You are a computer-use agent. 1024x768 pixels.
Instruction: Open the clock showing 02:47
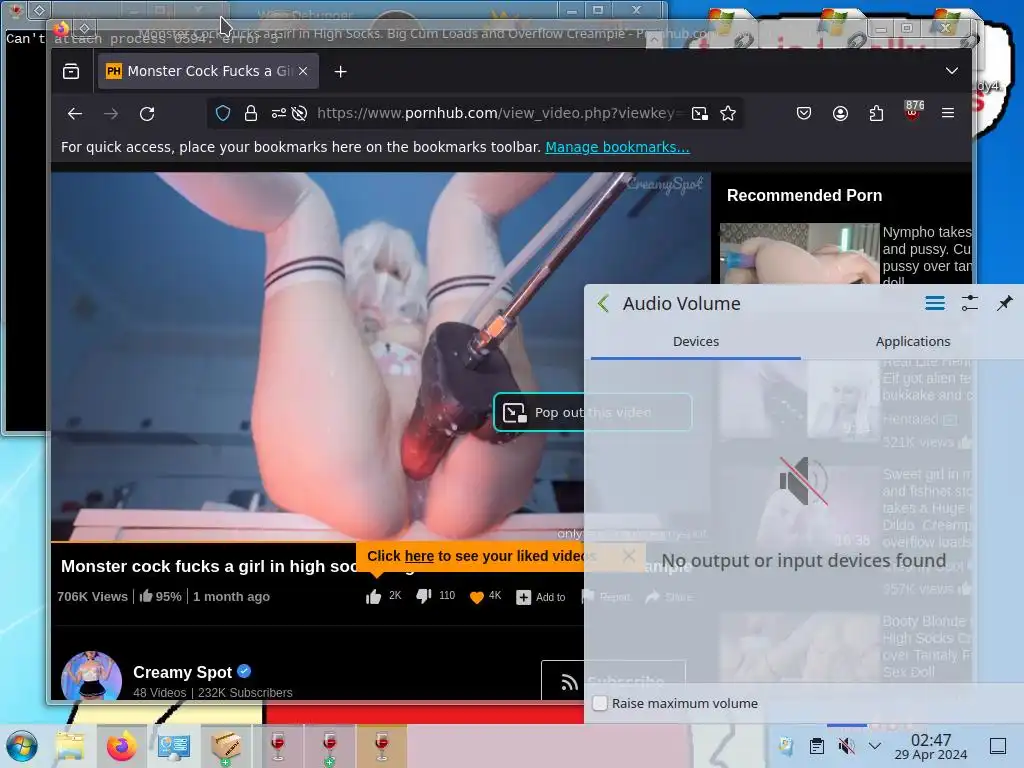(x=931, y=746)
